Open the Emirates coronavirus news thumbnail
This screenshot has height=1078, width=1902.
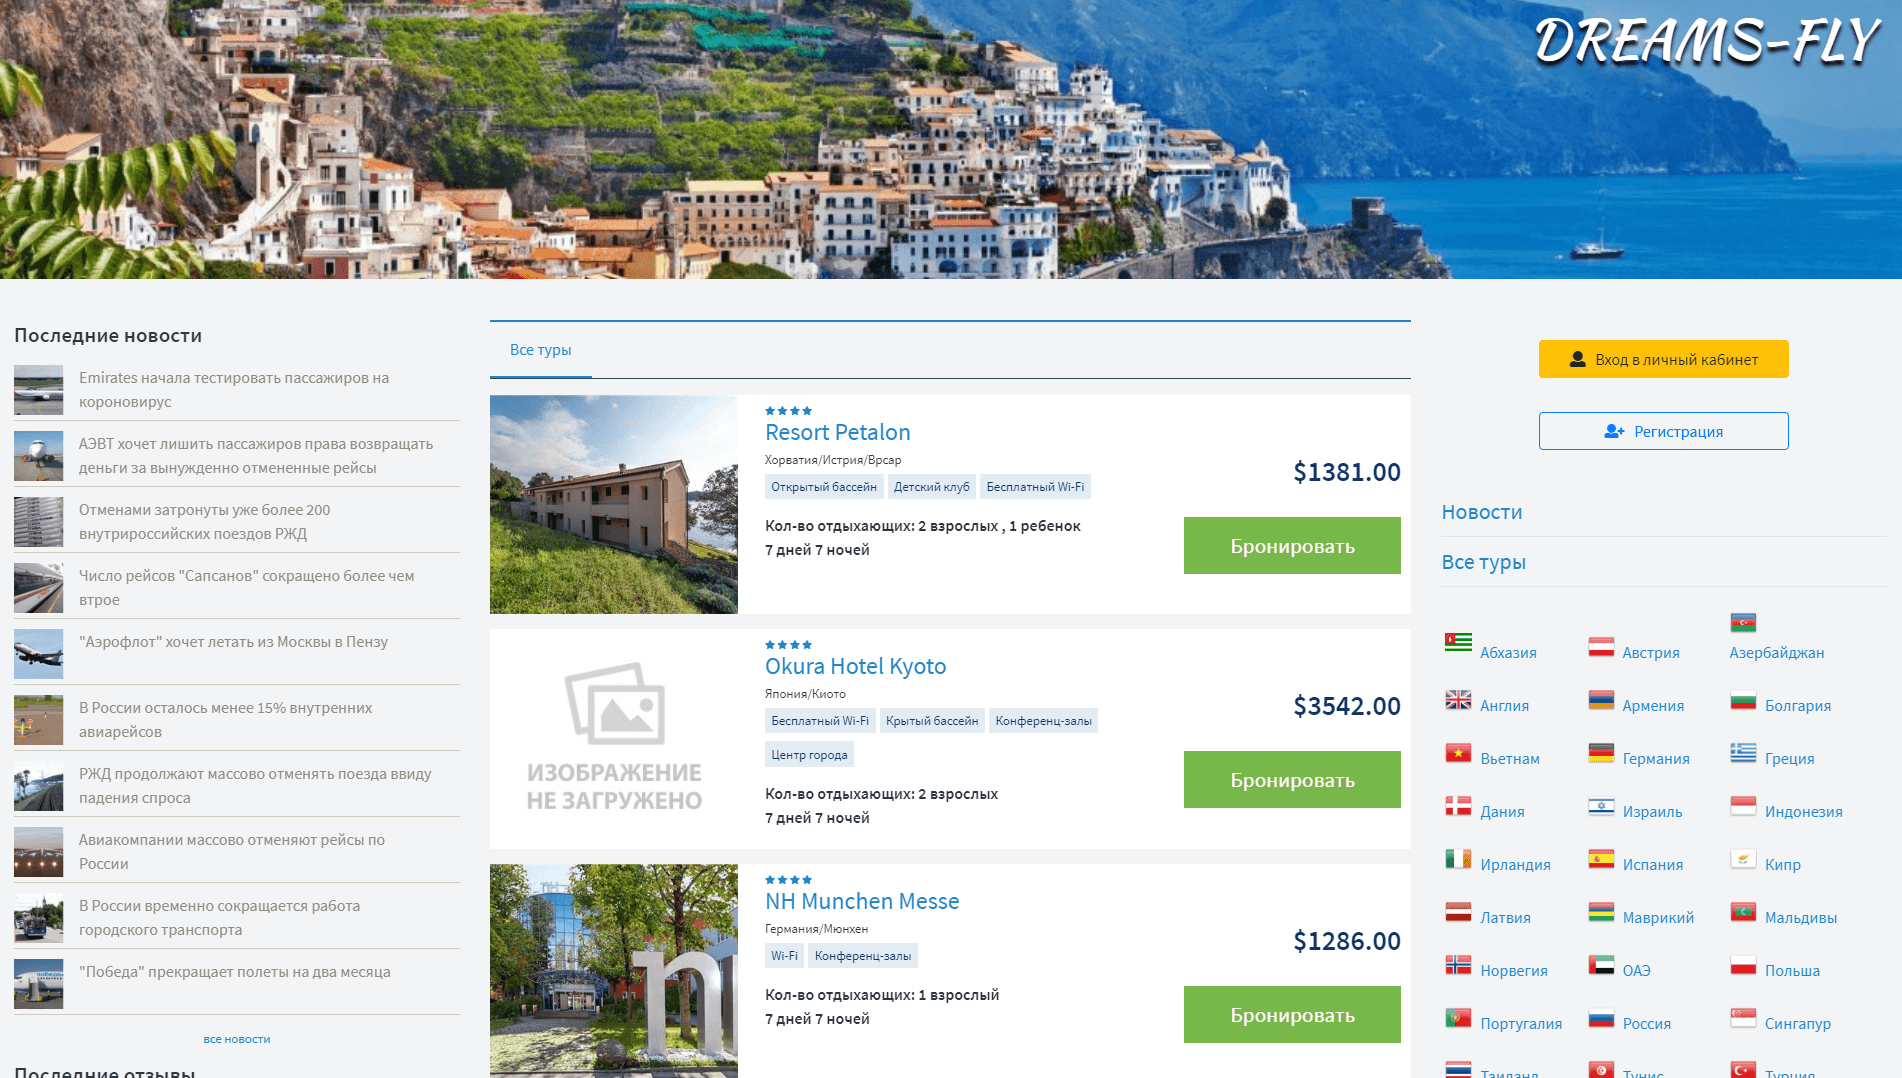(x=39, y=390)
